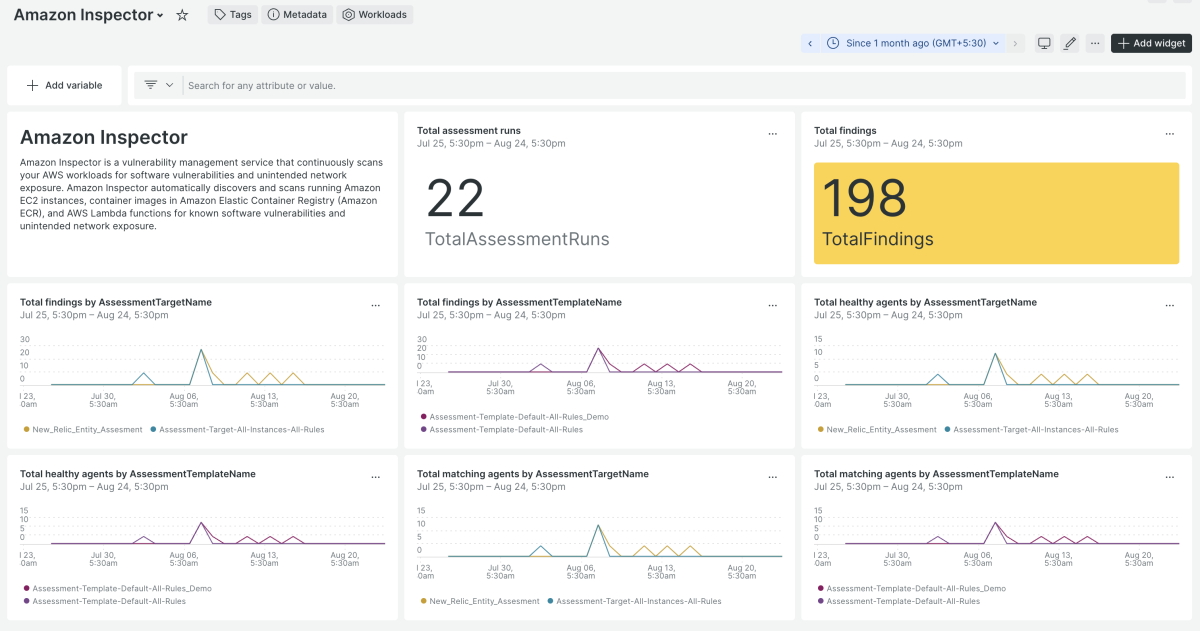Click Add variable button
The width and height of the screenshot is (1200, 631).
click(65, 85)
